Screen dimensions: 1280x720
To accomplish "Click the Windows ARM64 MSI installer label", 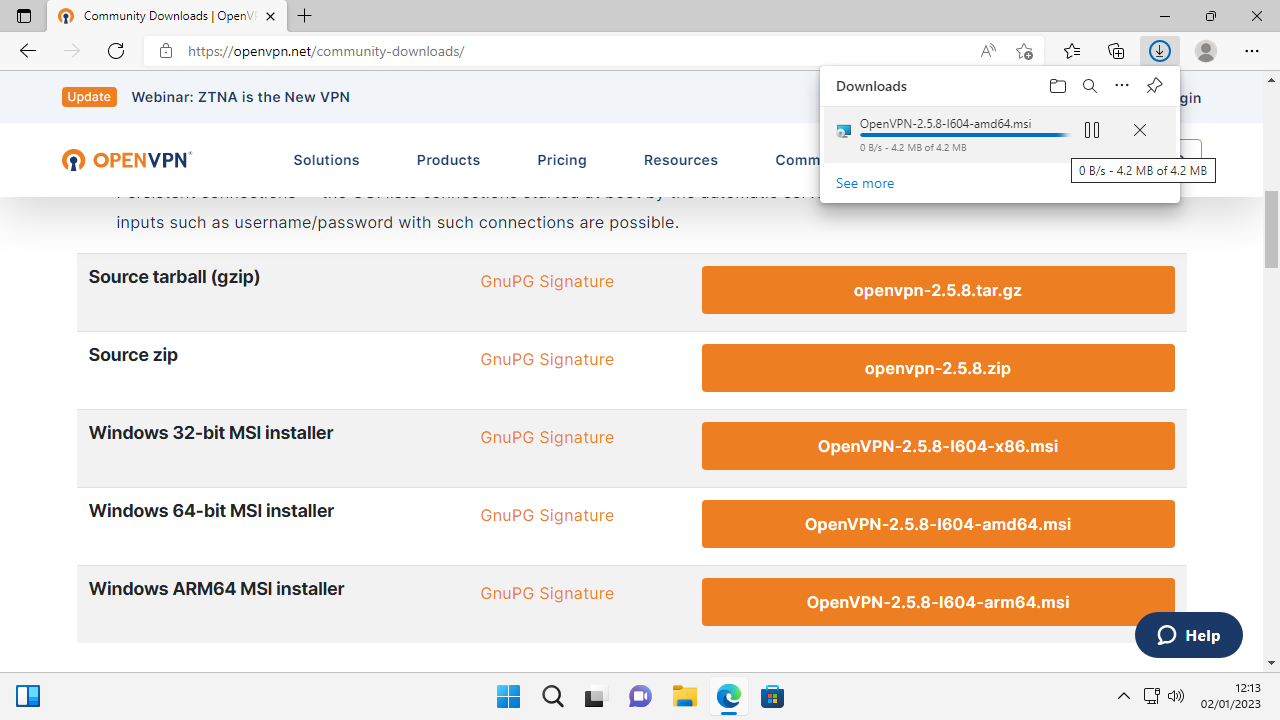I will tap(216, 589).
